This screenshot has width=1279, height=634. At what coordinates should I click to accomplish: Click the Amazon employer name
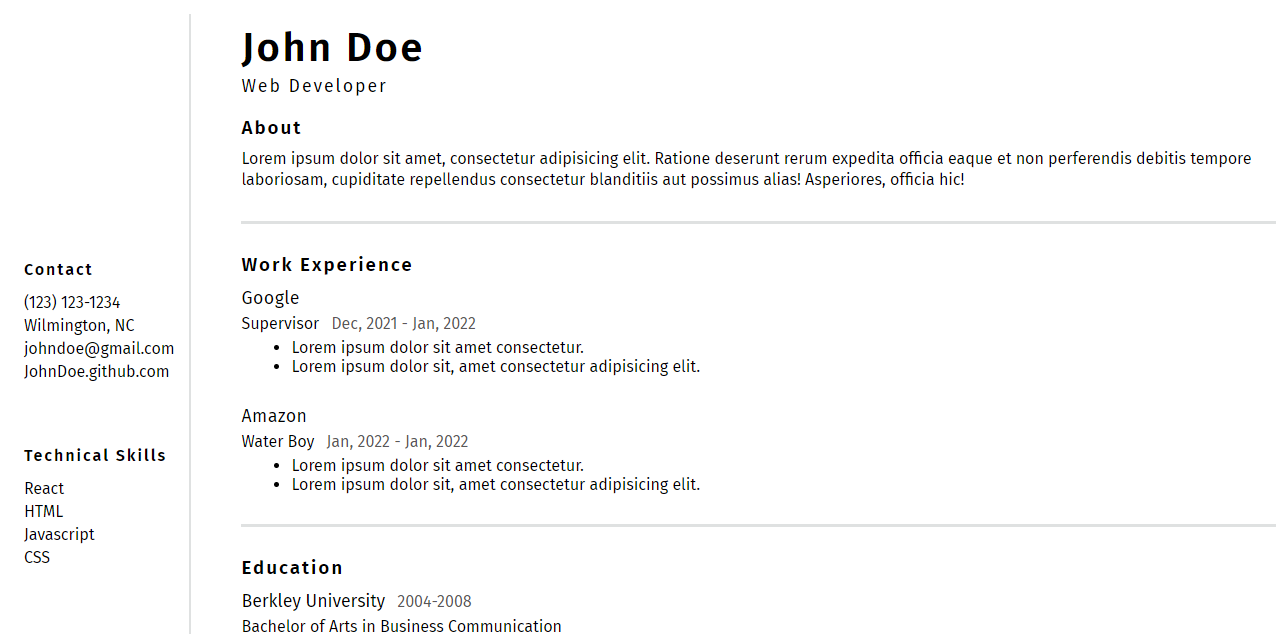pyautogui.click(x=274, y=416)
